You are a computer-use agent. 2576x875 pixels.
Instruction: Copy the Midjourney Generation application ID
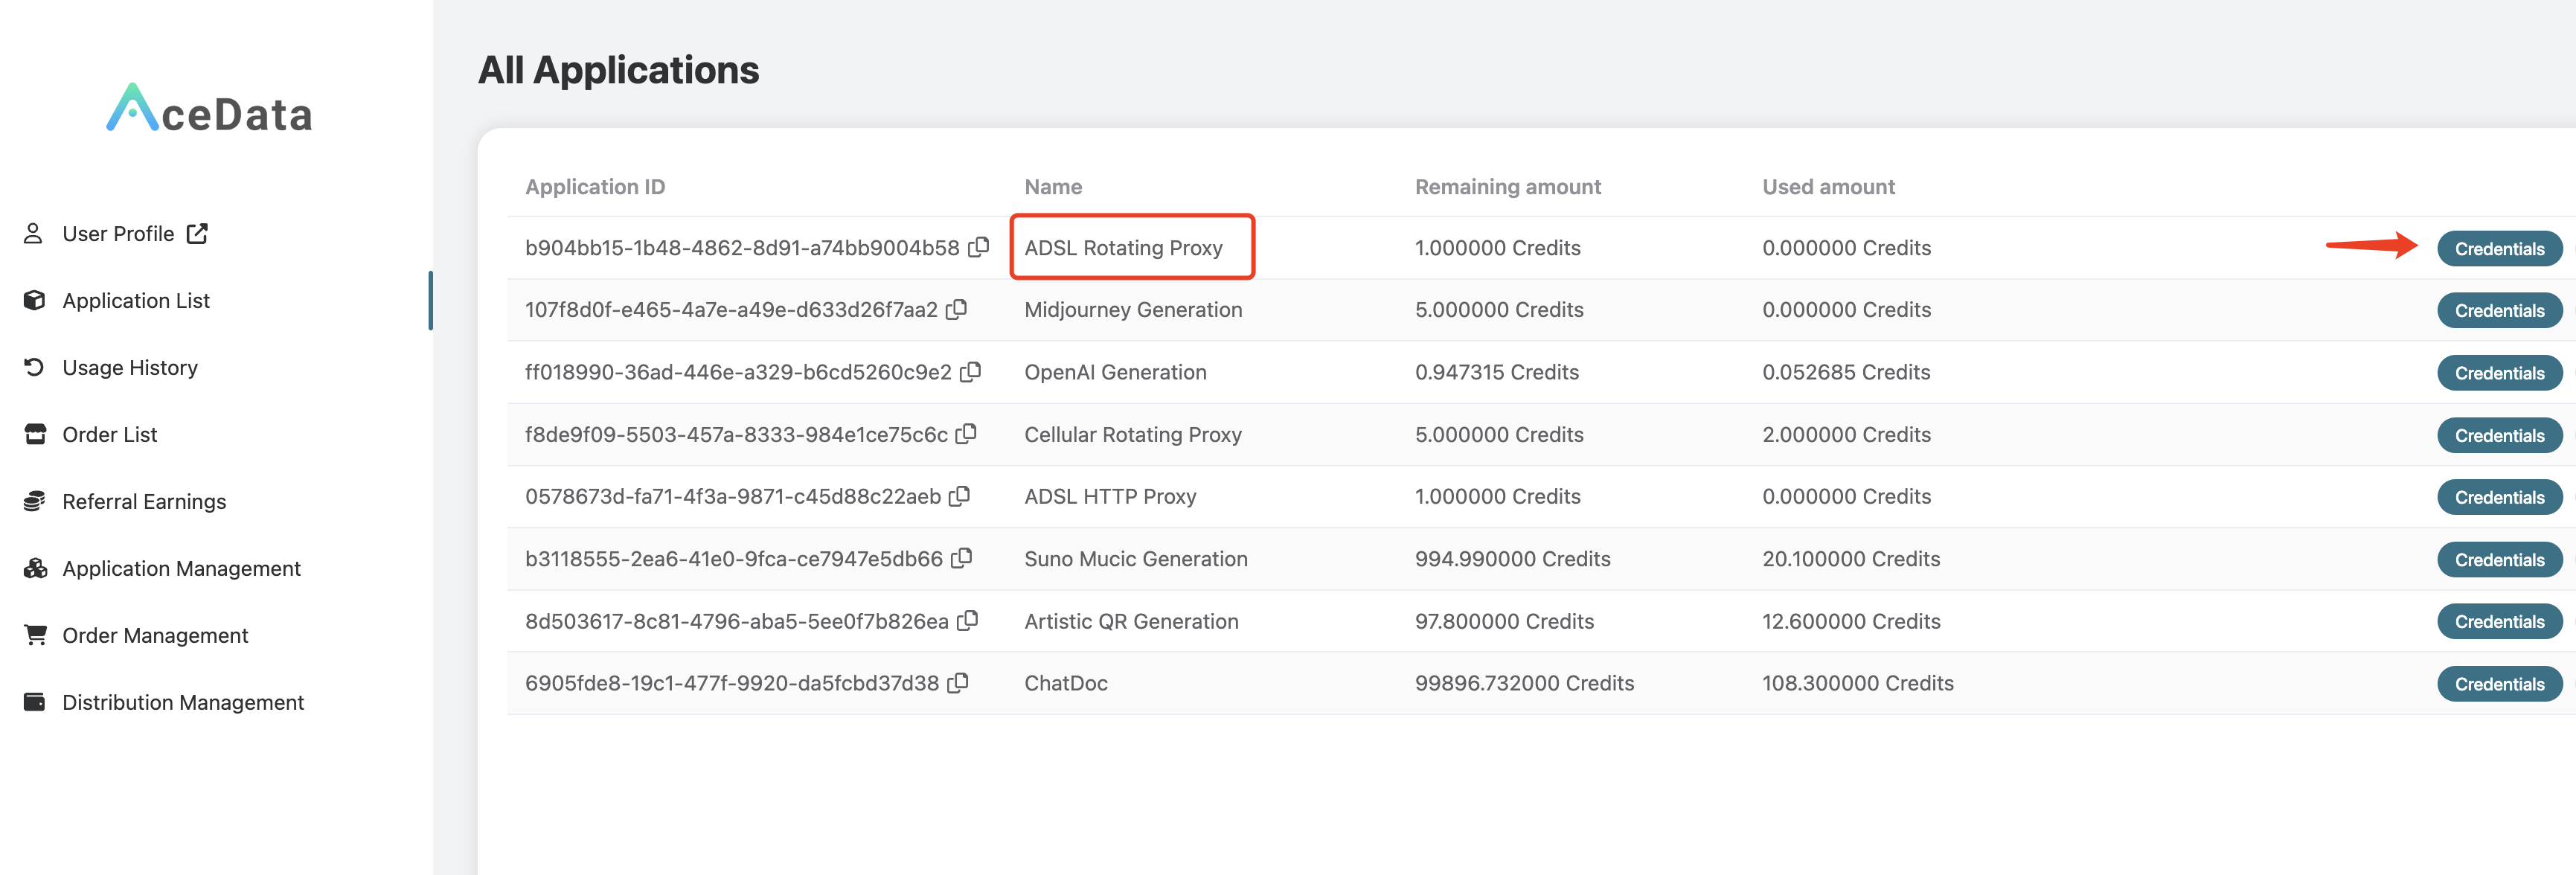(x=957, y=309)
